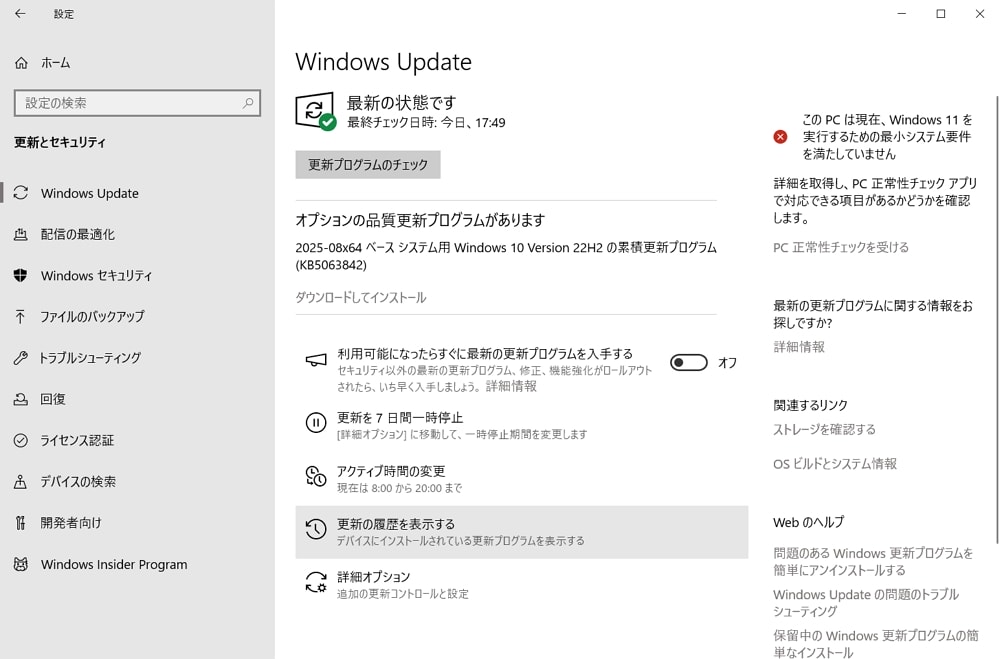1000x659 pixels.
Task: Open 回復 settings page
Action: pyautogui.click(x=53, y=399)
